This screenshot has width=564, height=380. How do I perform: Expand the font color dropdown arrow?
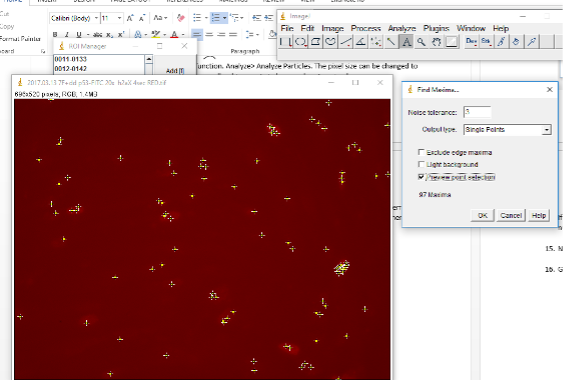[x=183, y=35]
